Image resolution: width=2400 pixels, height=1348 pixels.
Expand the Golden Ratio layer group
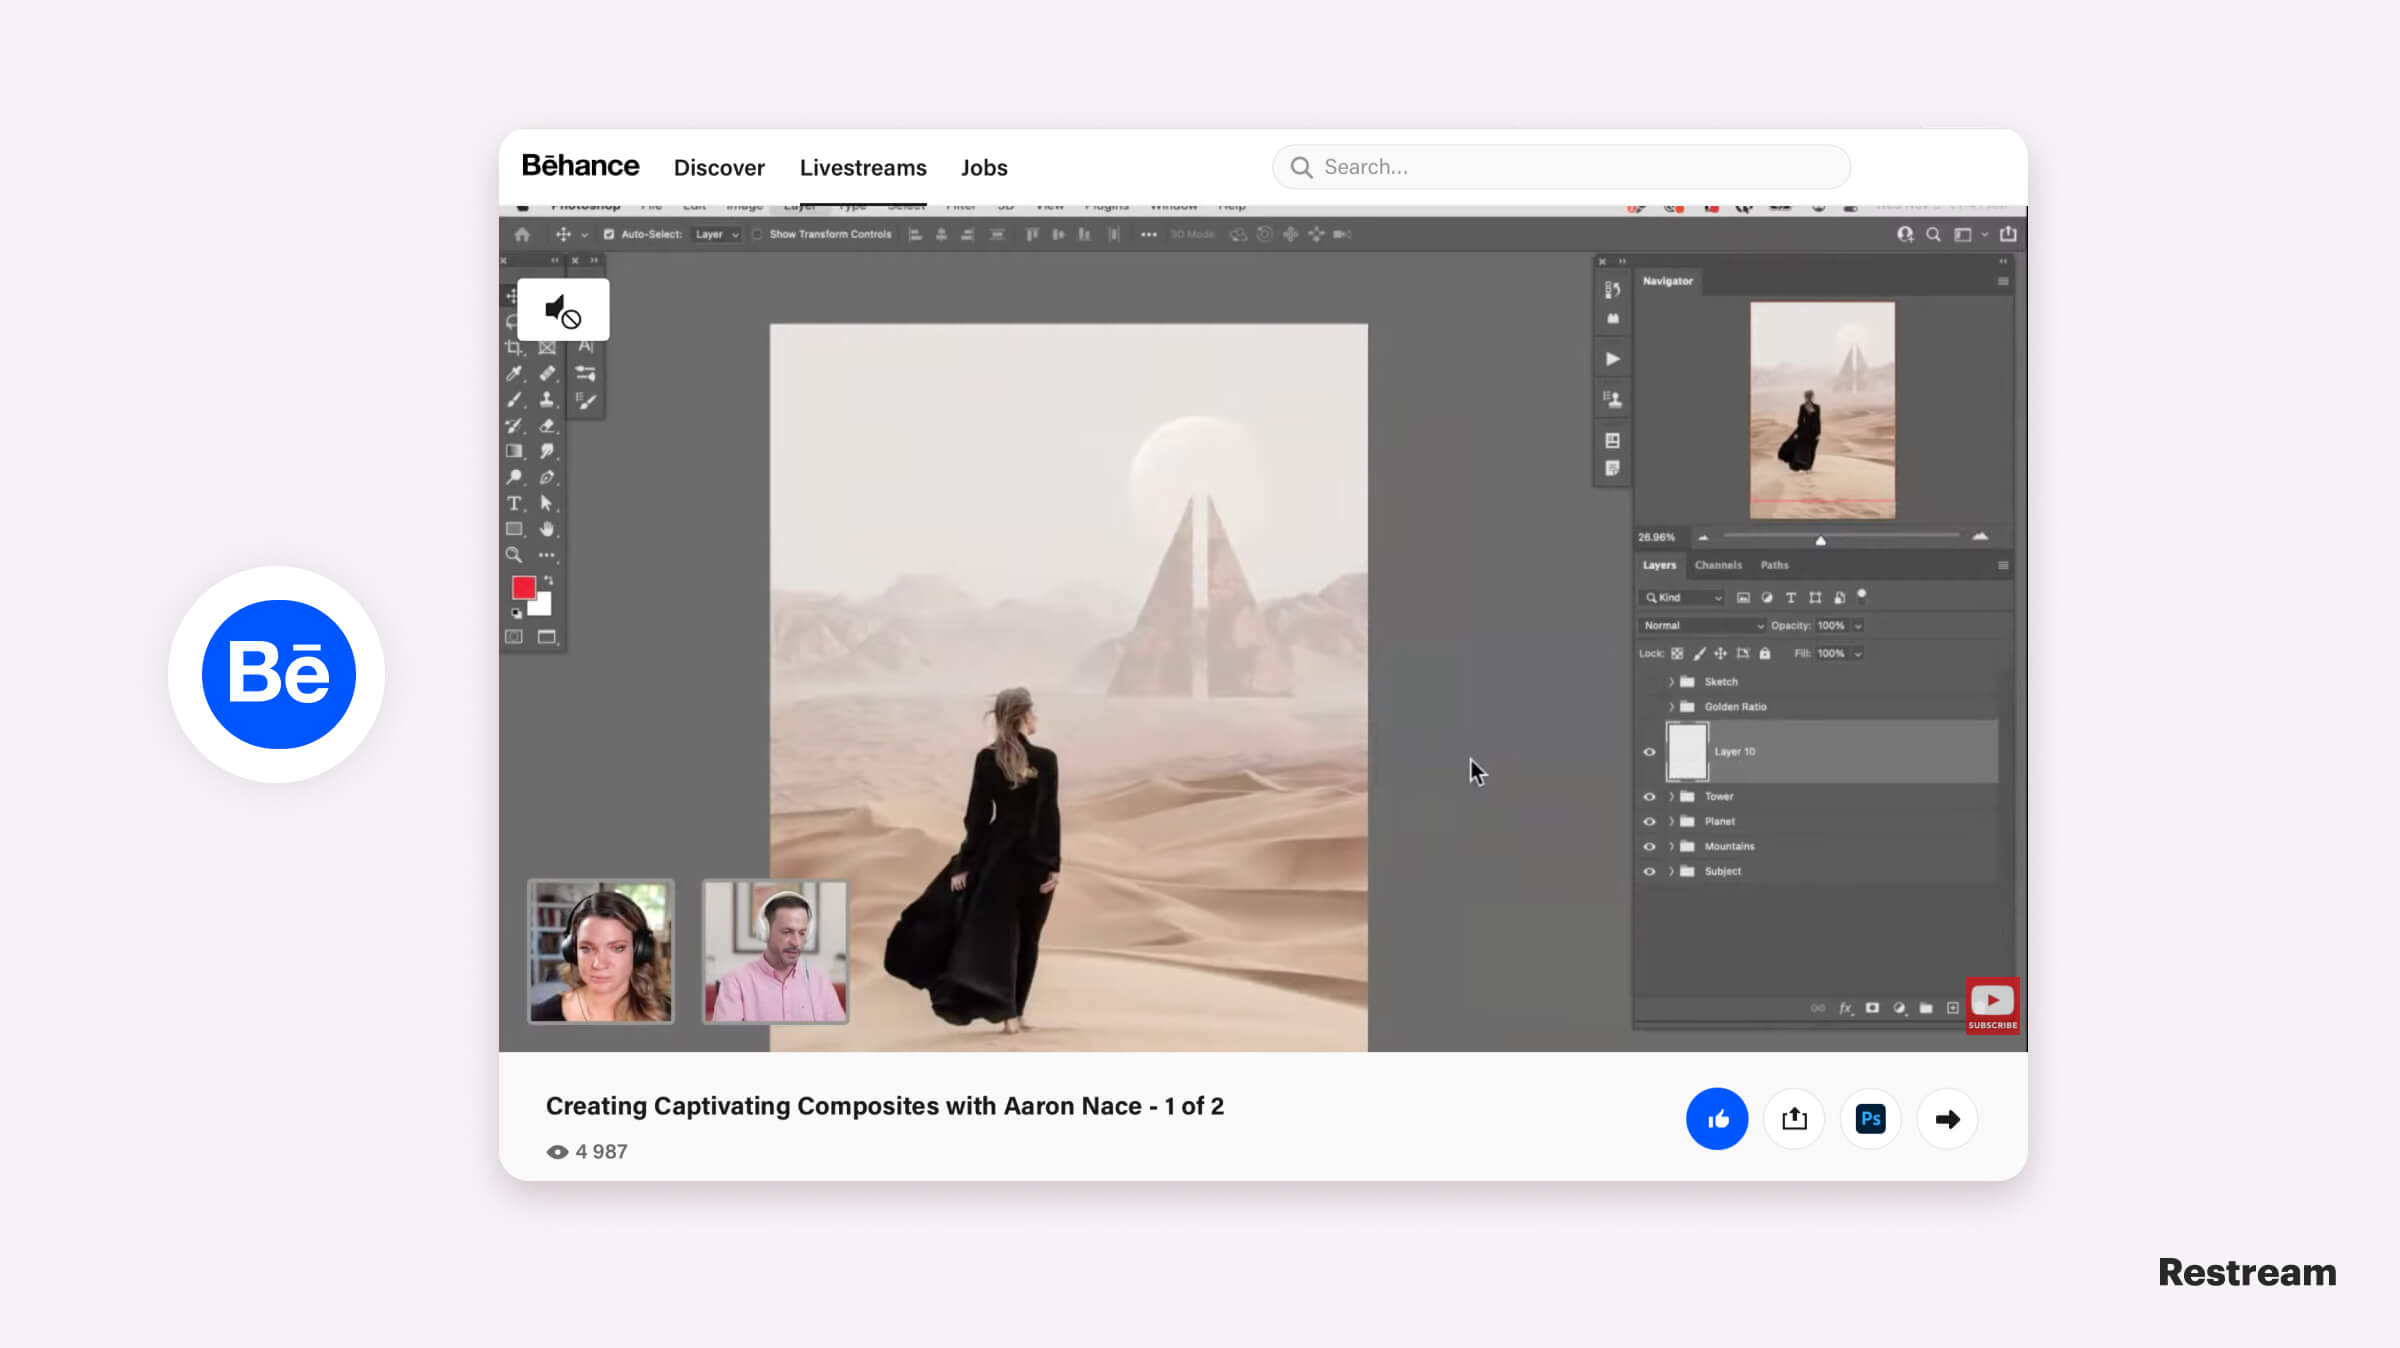click(x=1671, y=705)
